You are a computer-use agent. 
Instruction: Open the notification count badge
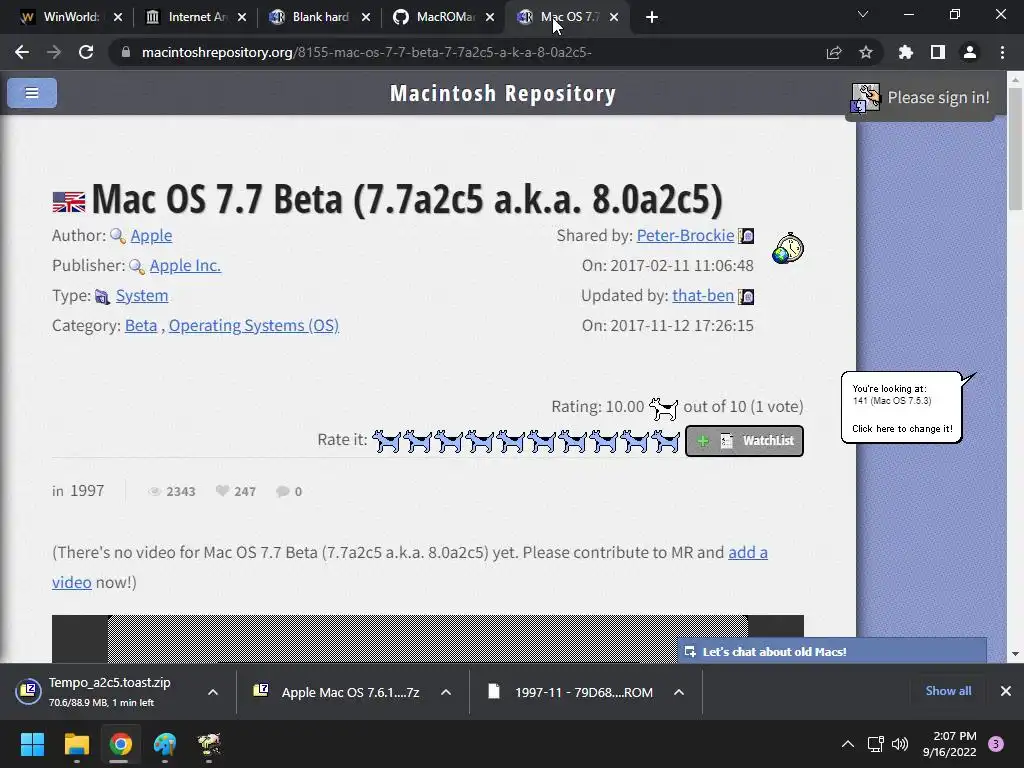(x=996, y=744)
